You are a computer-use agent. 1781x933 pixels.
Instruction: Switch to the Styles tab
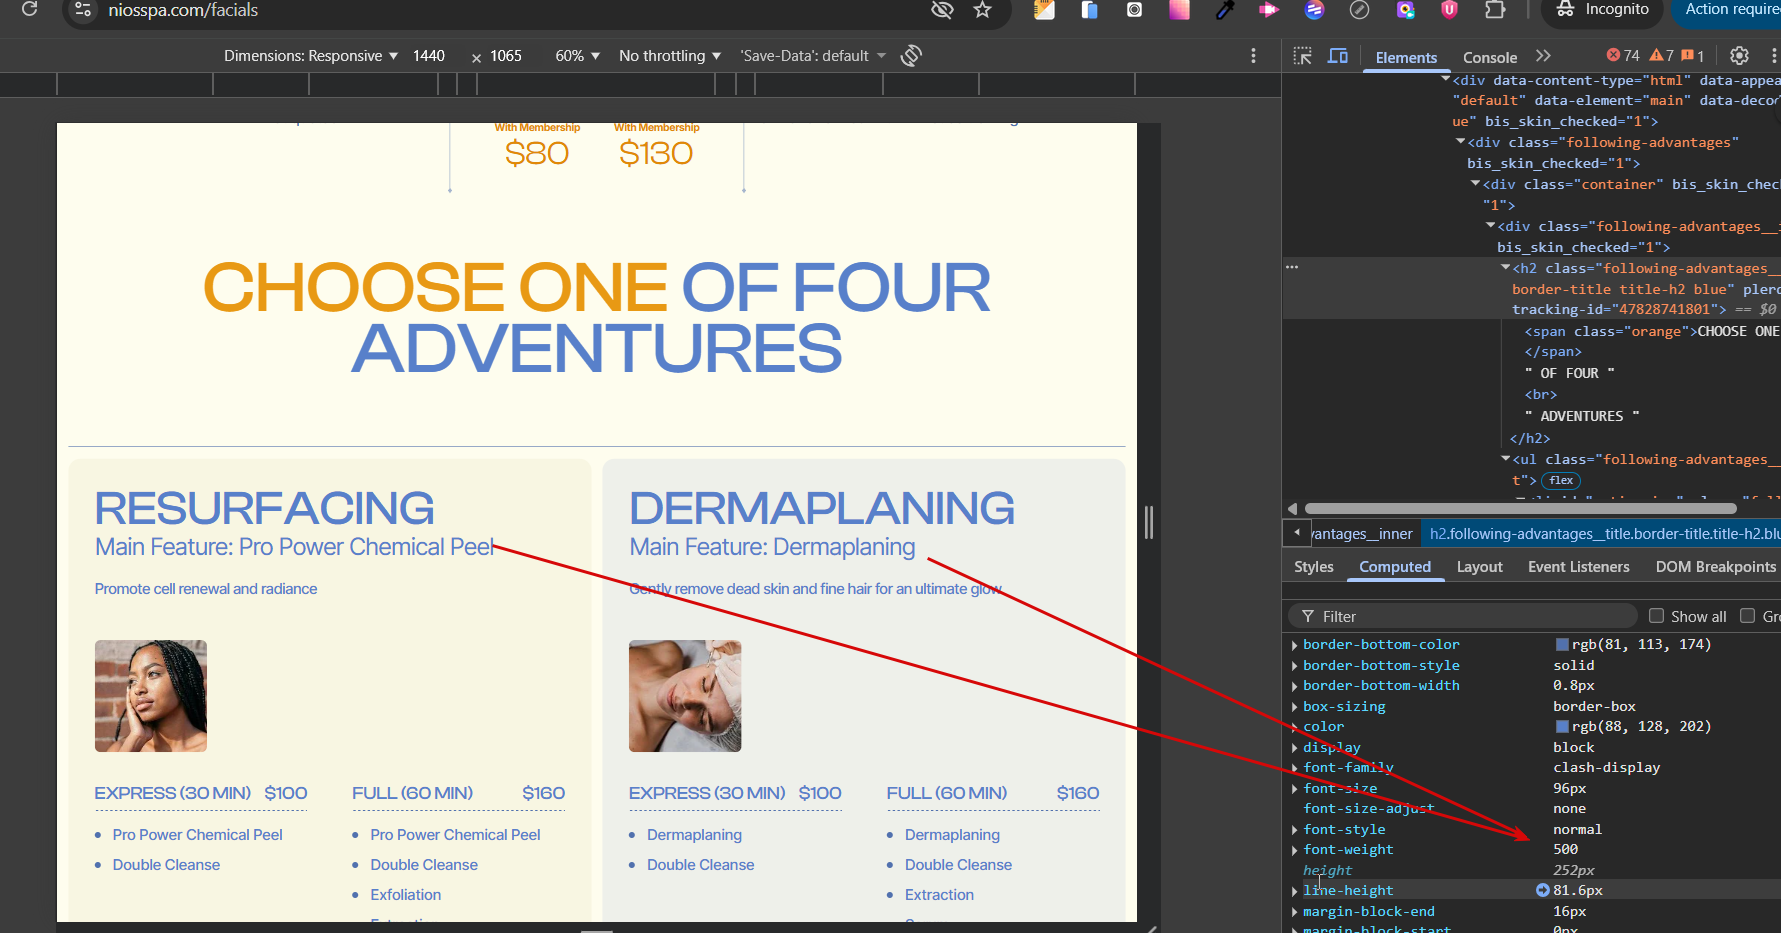[x=1313, y=567]
